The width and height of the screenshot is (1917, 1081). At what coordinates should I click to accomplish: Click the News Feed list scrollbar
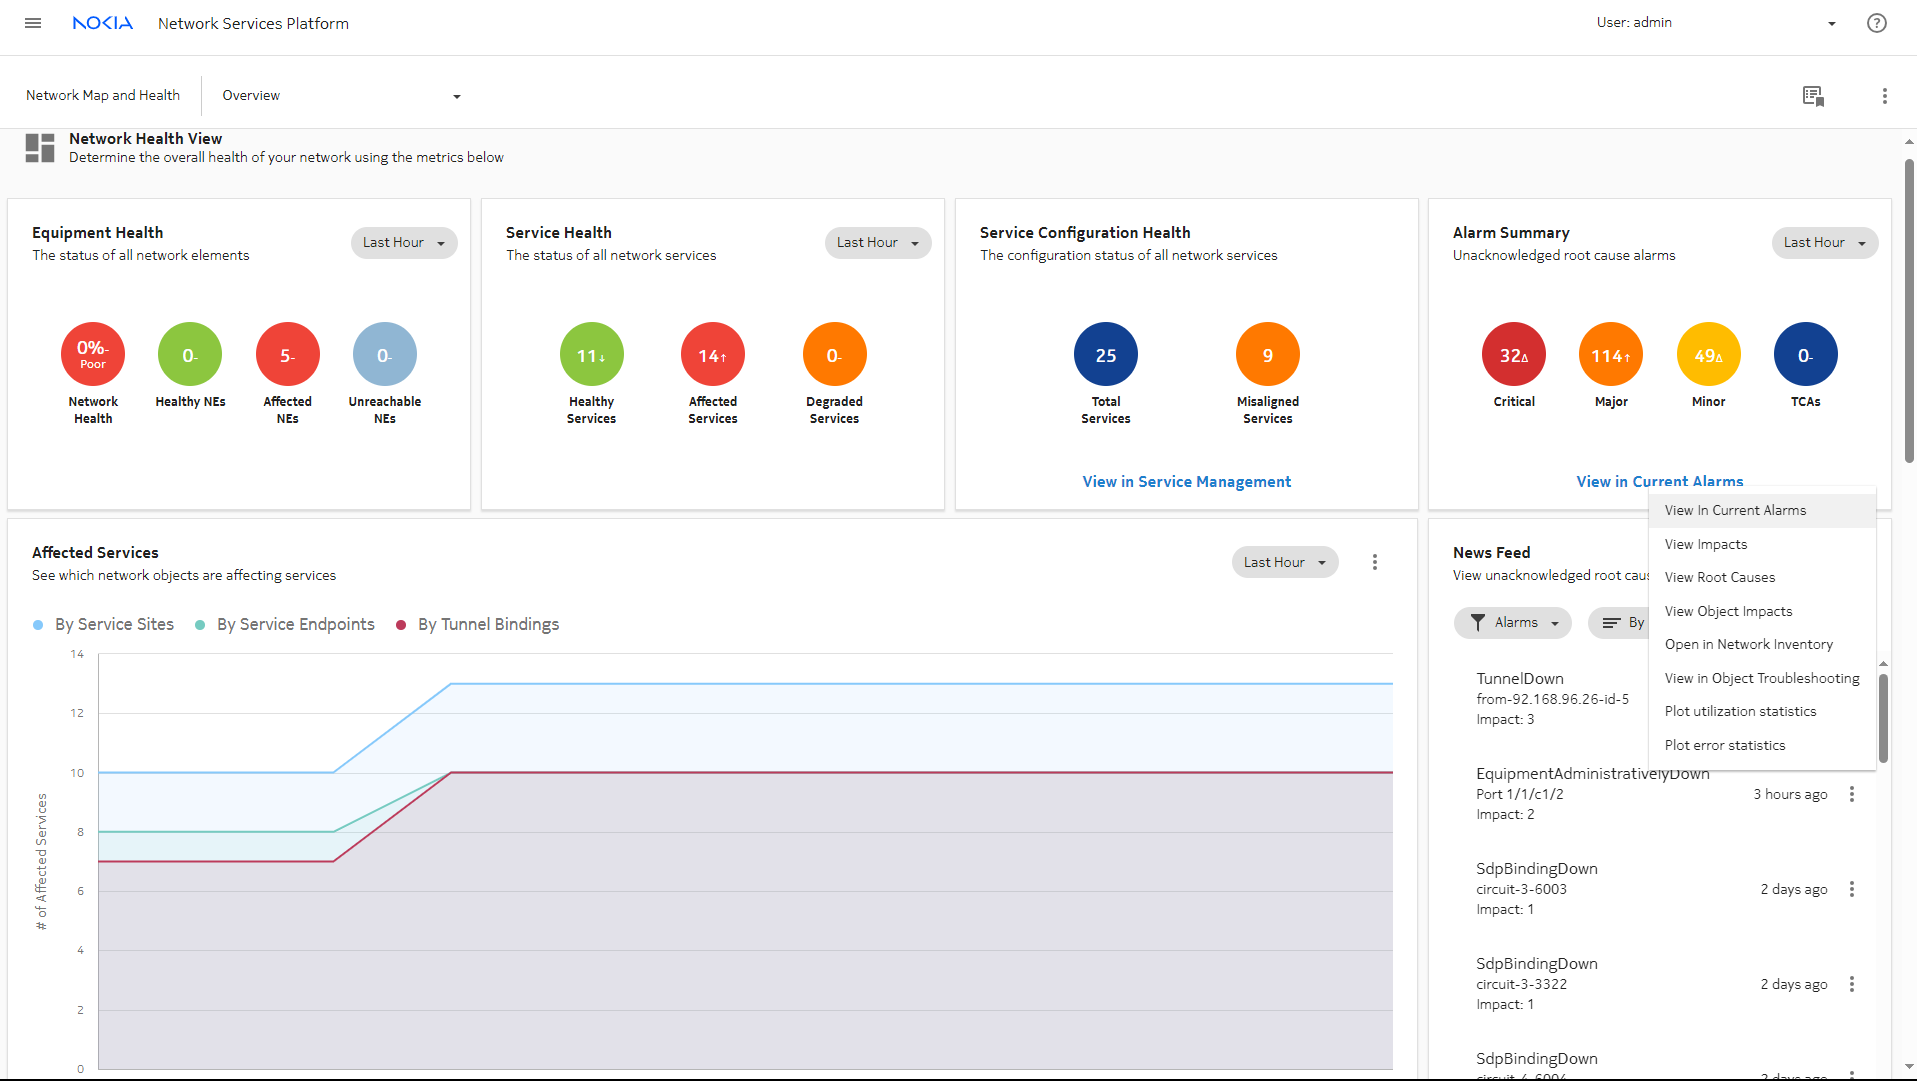(1883, 718)
